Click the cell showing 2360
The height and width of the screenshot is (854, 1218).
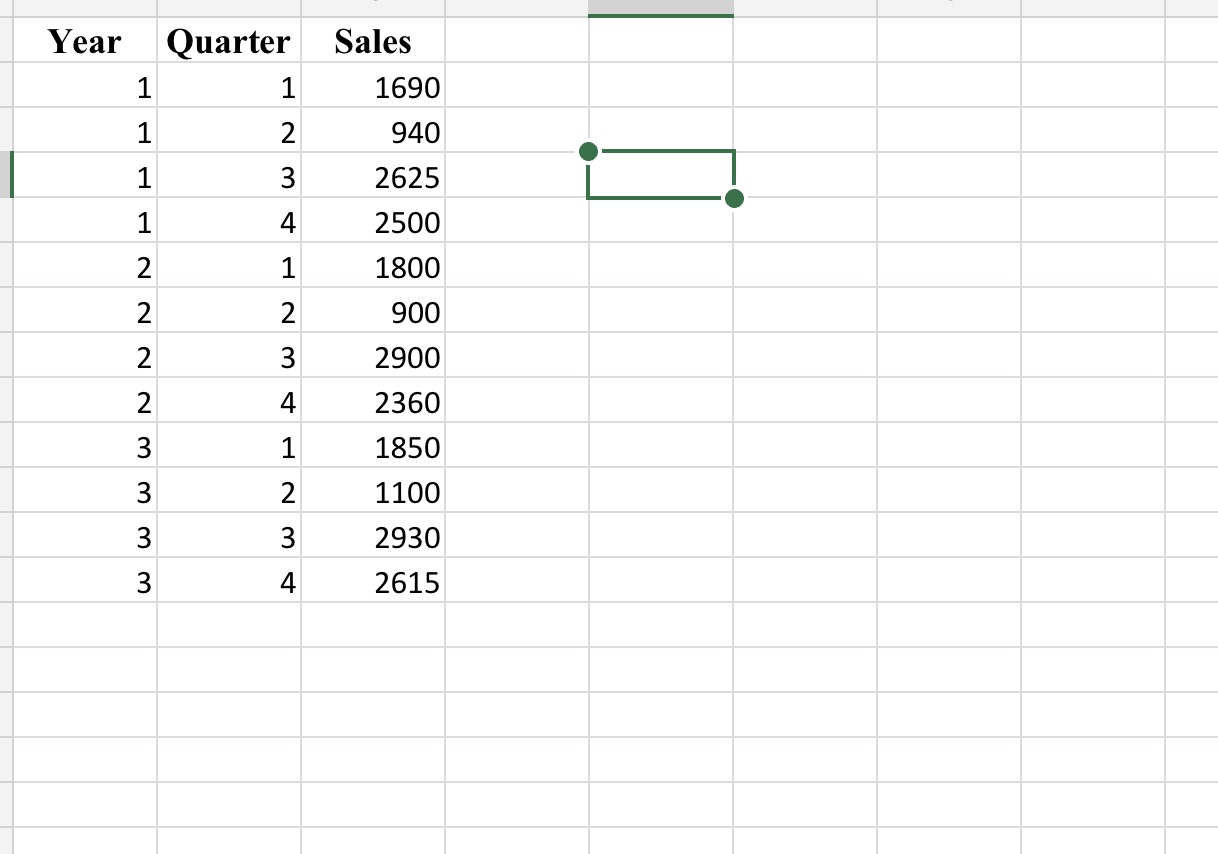[408, 402]
